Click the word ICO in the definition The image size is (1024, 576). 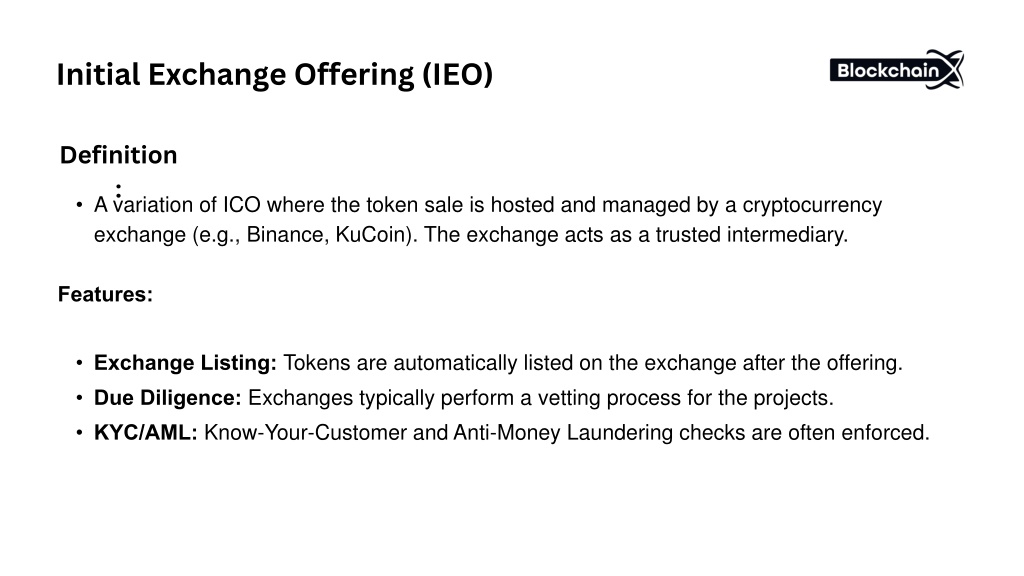pyautogui.click(x=242, y=205)
